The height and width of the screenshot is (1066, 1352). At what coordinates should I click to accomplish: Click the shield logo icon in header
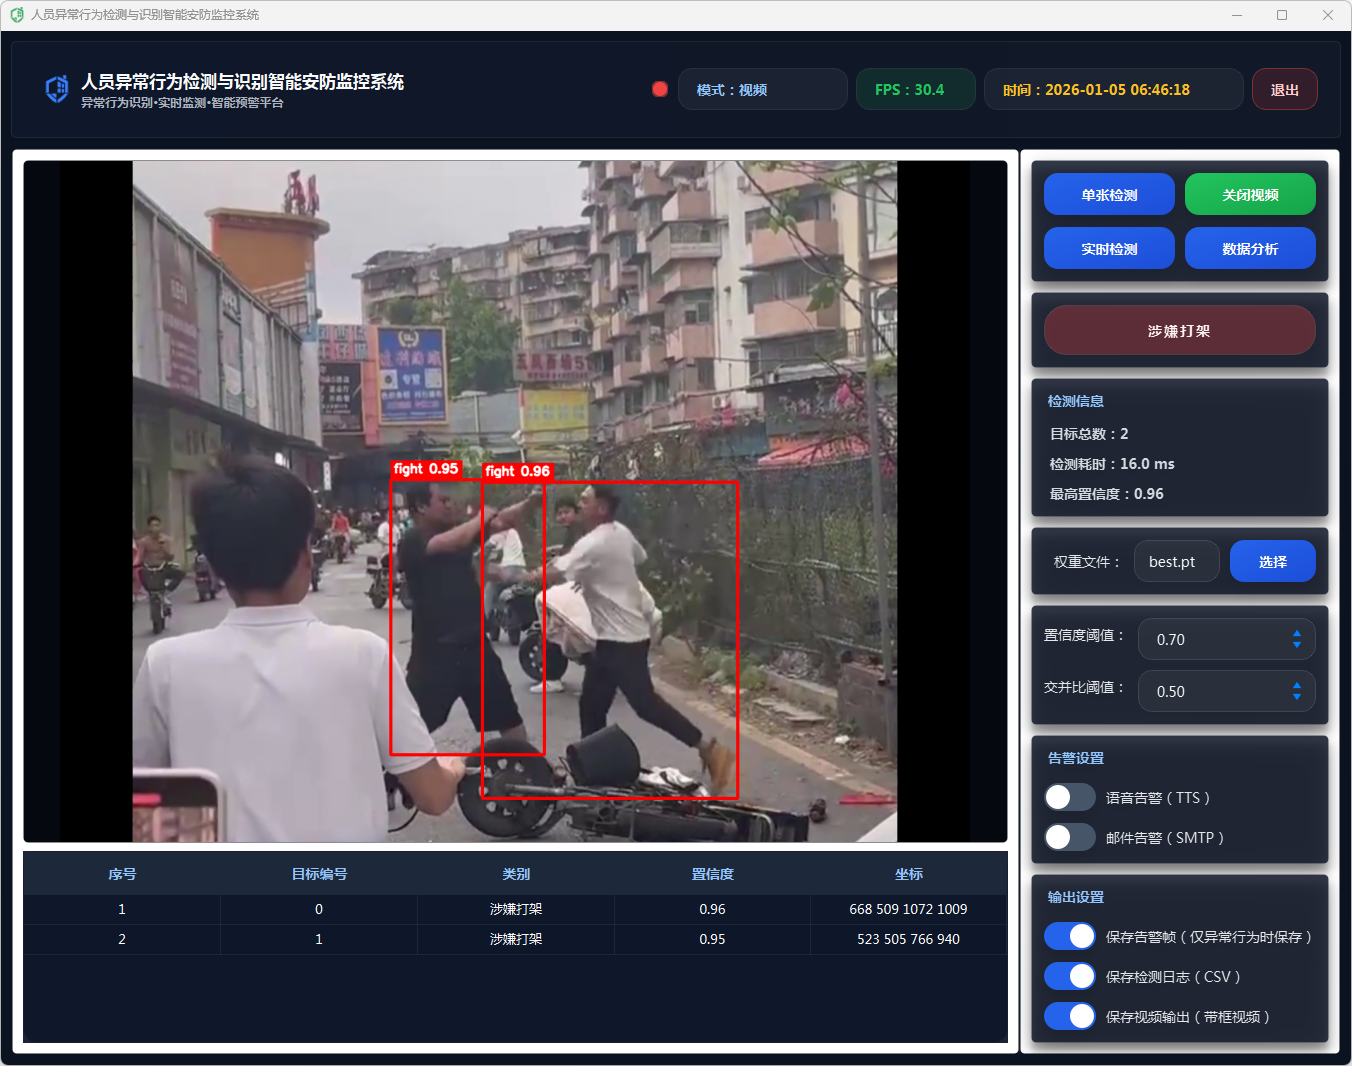57,89
